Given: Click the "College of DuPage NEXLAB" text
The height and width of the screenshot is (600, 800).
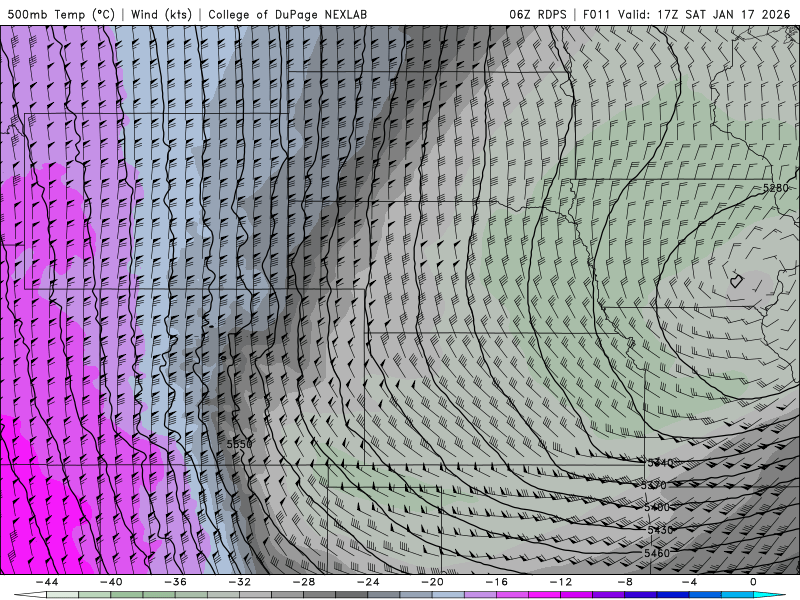Looking at the screenshot, I should [x=287, y=14].
